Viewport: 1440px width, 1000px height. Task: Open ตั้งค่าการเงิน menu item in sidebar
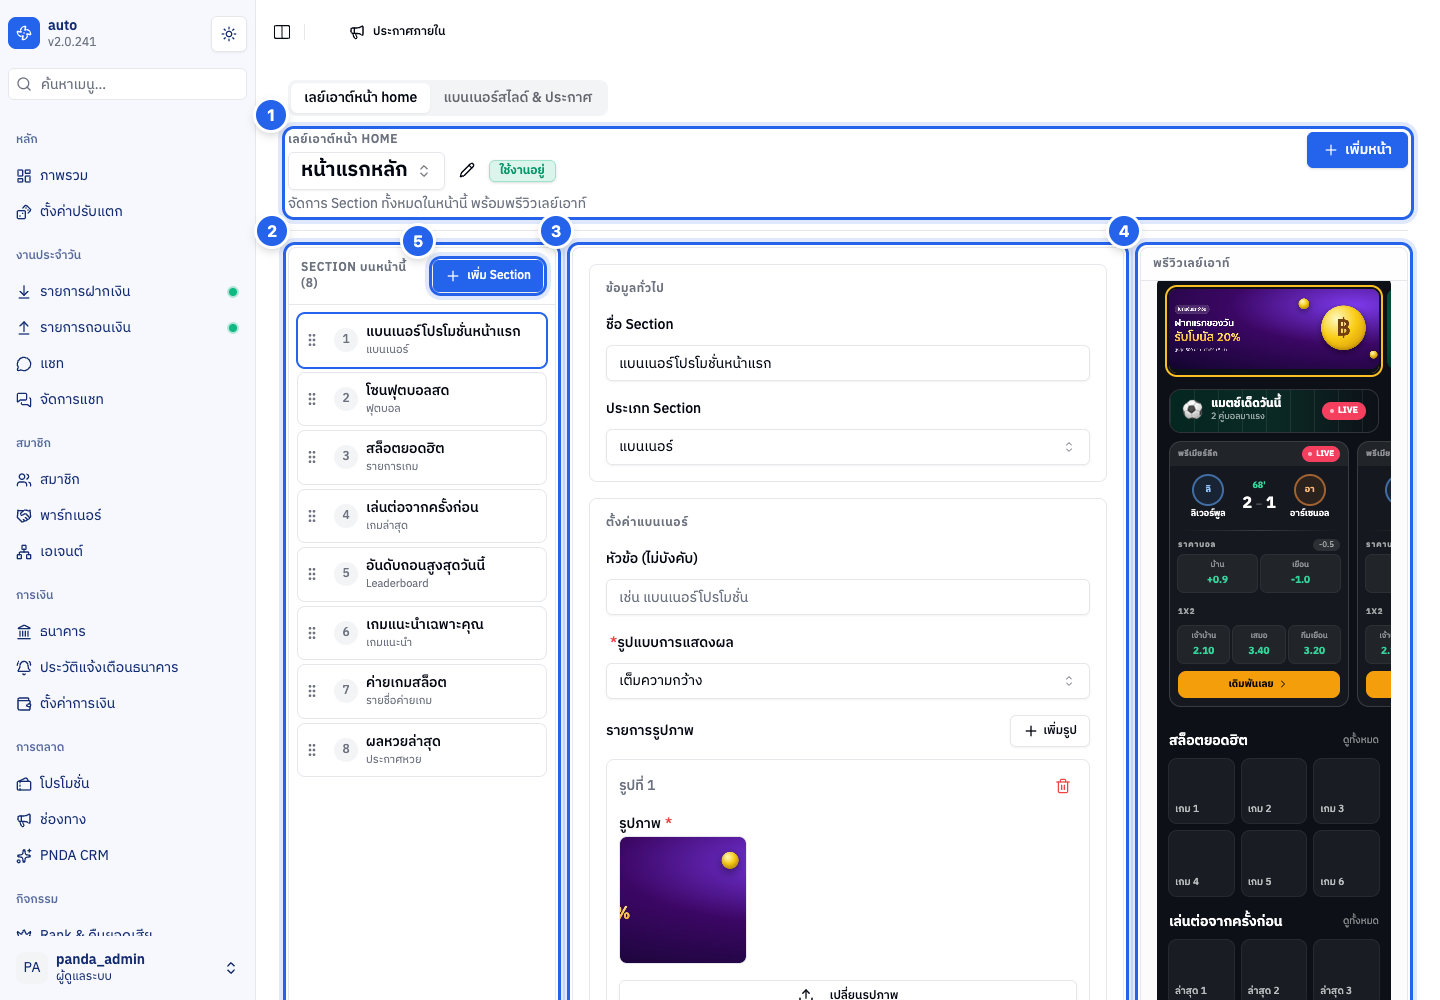(128, 704)
